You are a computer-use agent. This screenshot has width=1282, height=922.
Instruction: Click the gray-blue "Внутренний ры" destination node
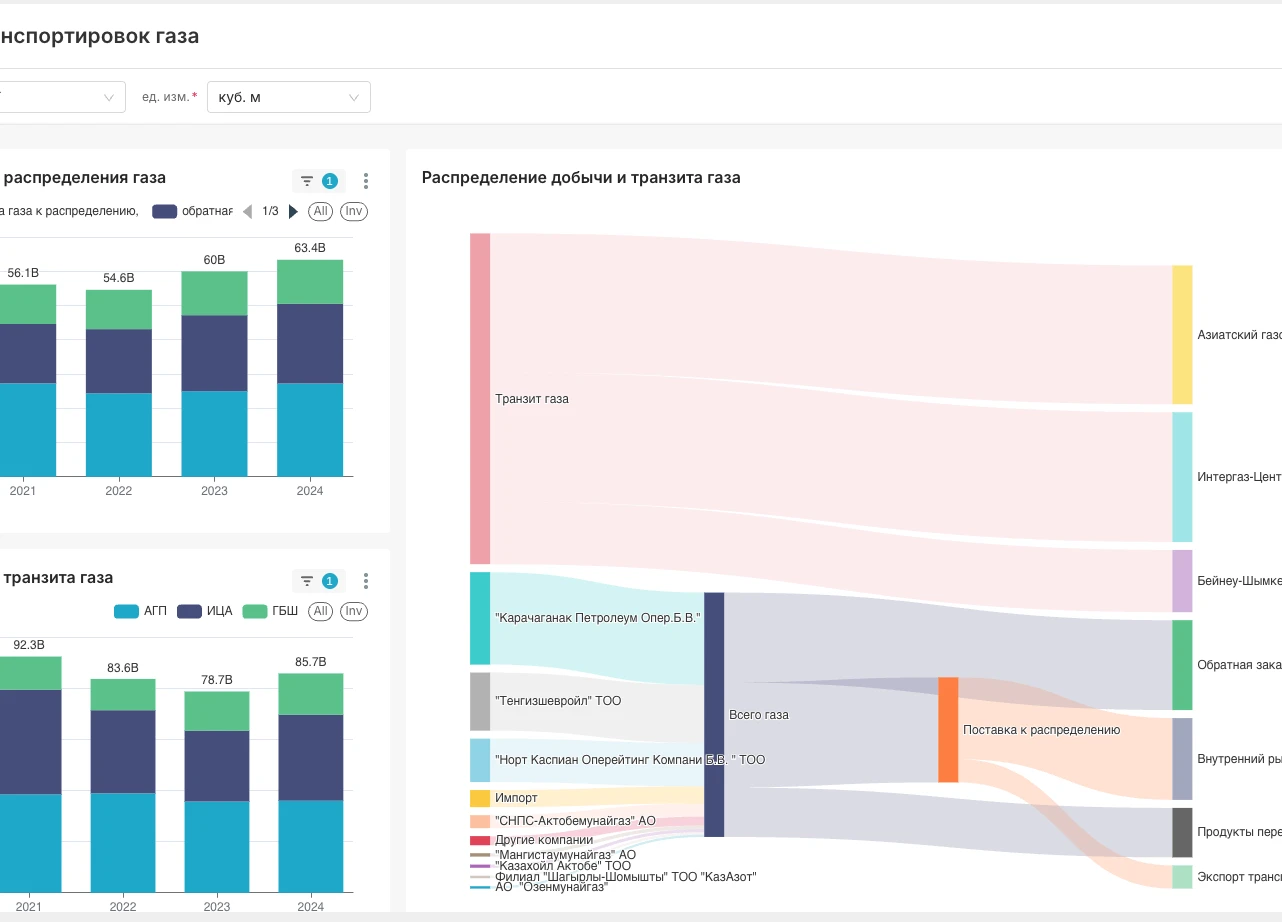(1182, 759)
